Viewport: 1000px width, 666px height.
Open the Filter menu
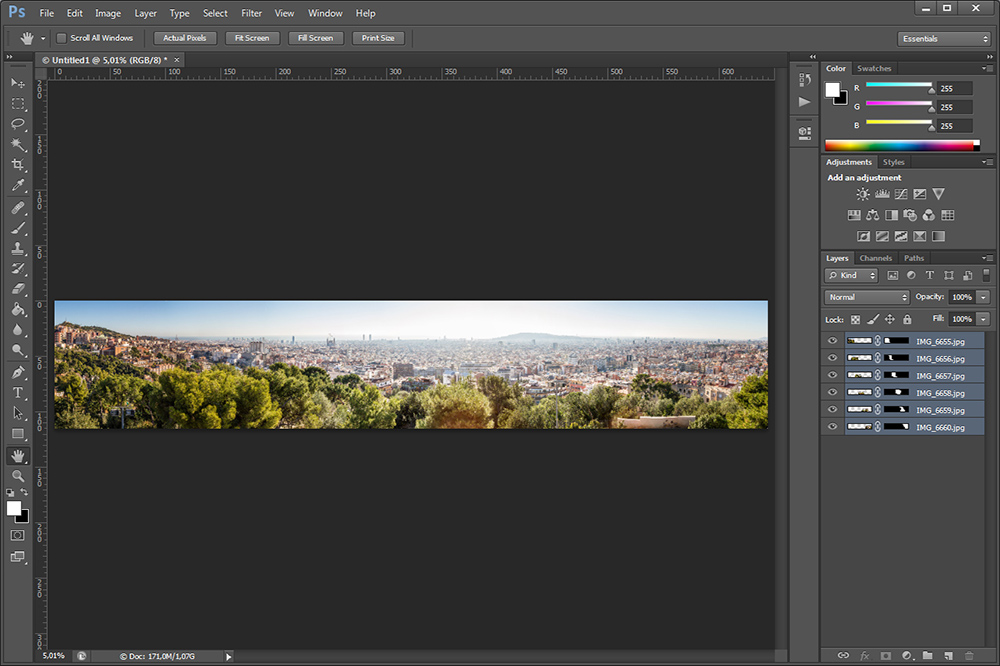251,13
